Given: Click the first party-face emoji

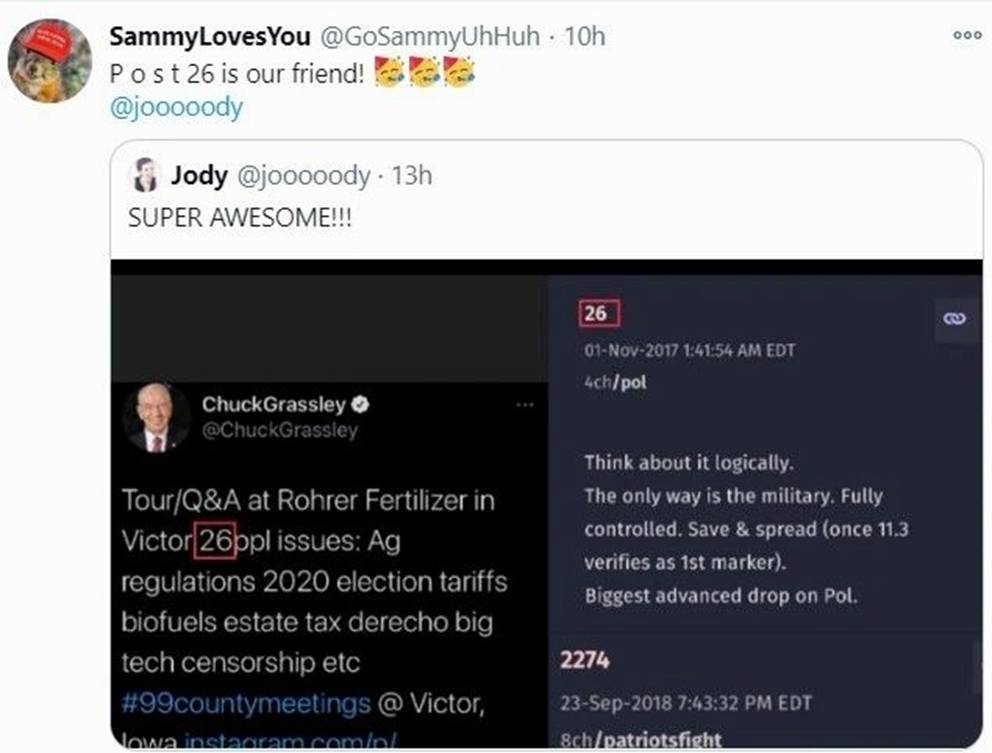Looking at the screenshot, I should pos(390,73).
